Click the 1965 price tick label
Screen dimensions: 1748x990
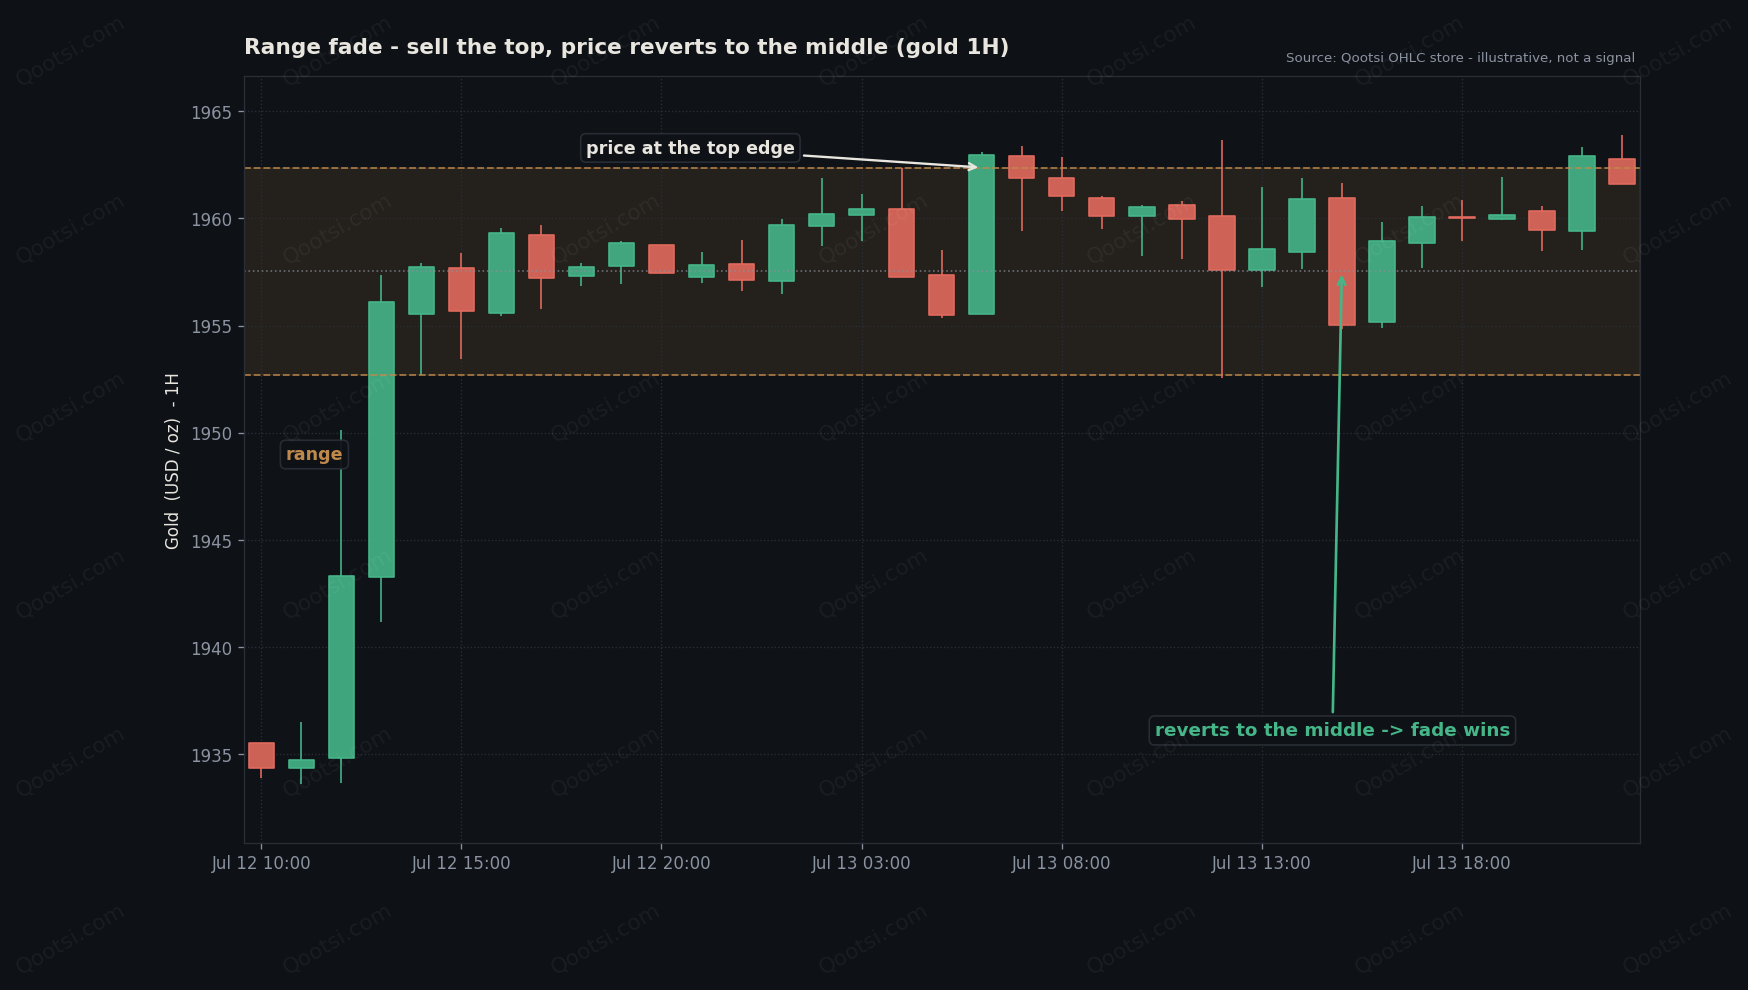[x=211, y=112]
